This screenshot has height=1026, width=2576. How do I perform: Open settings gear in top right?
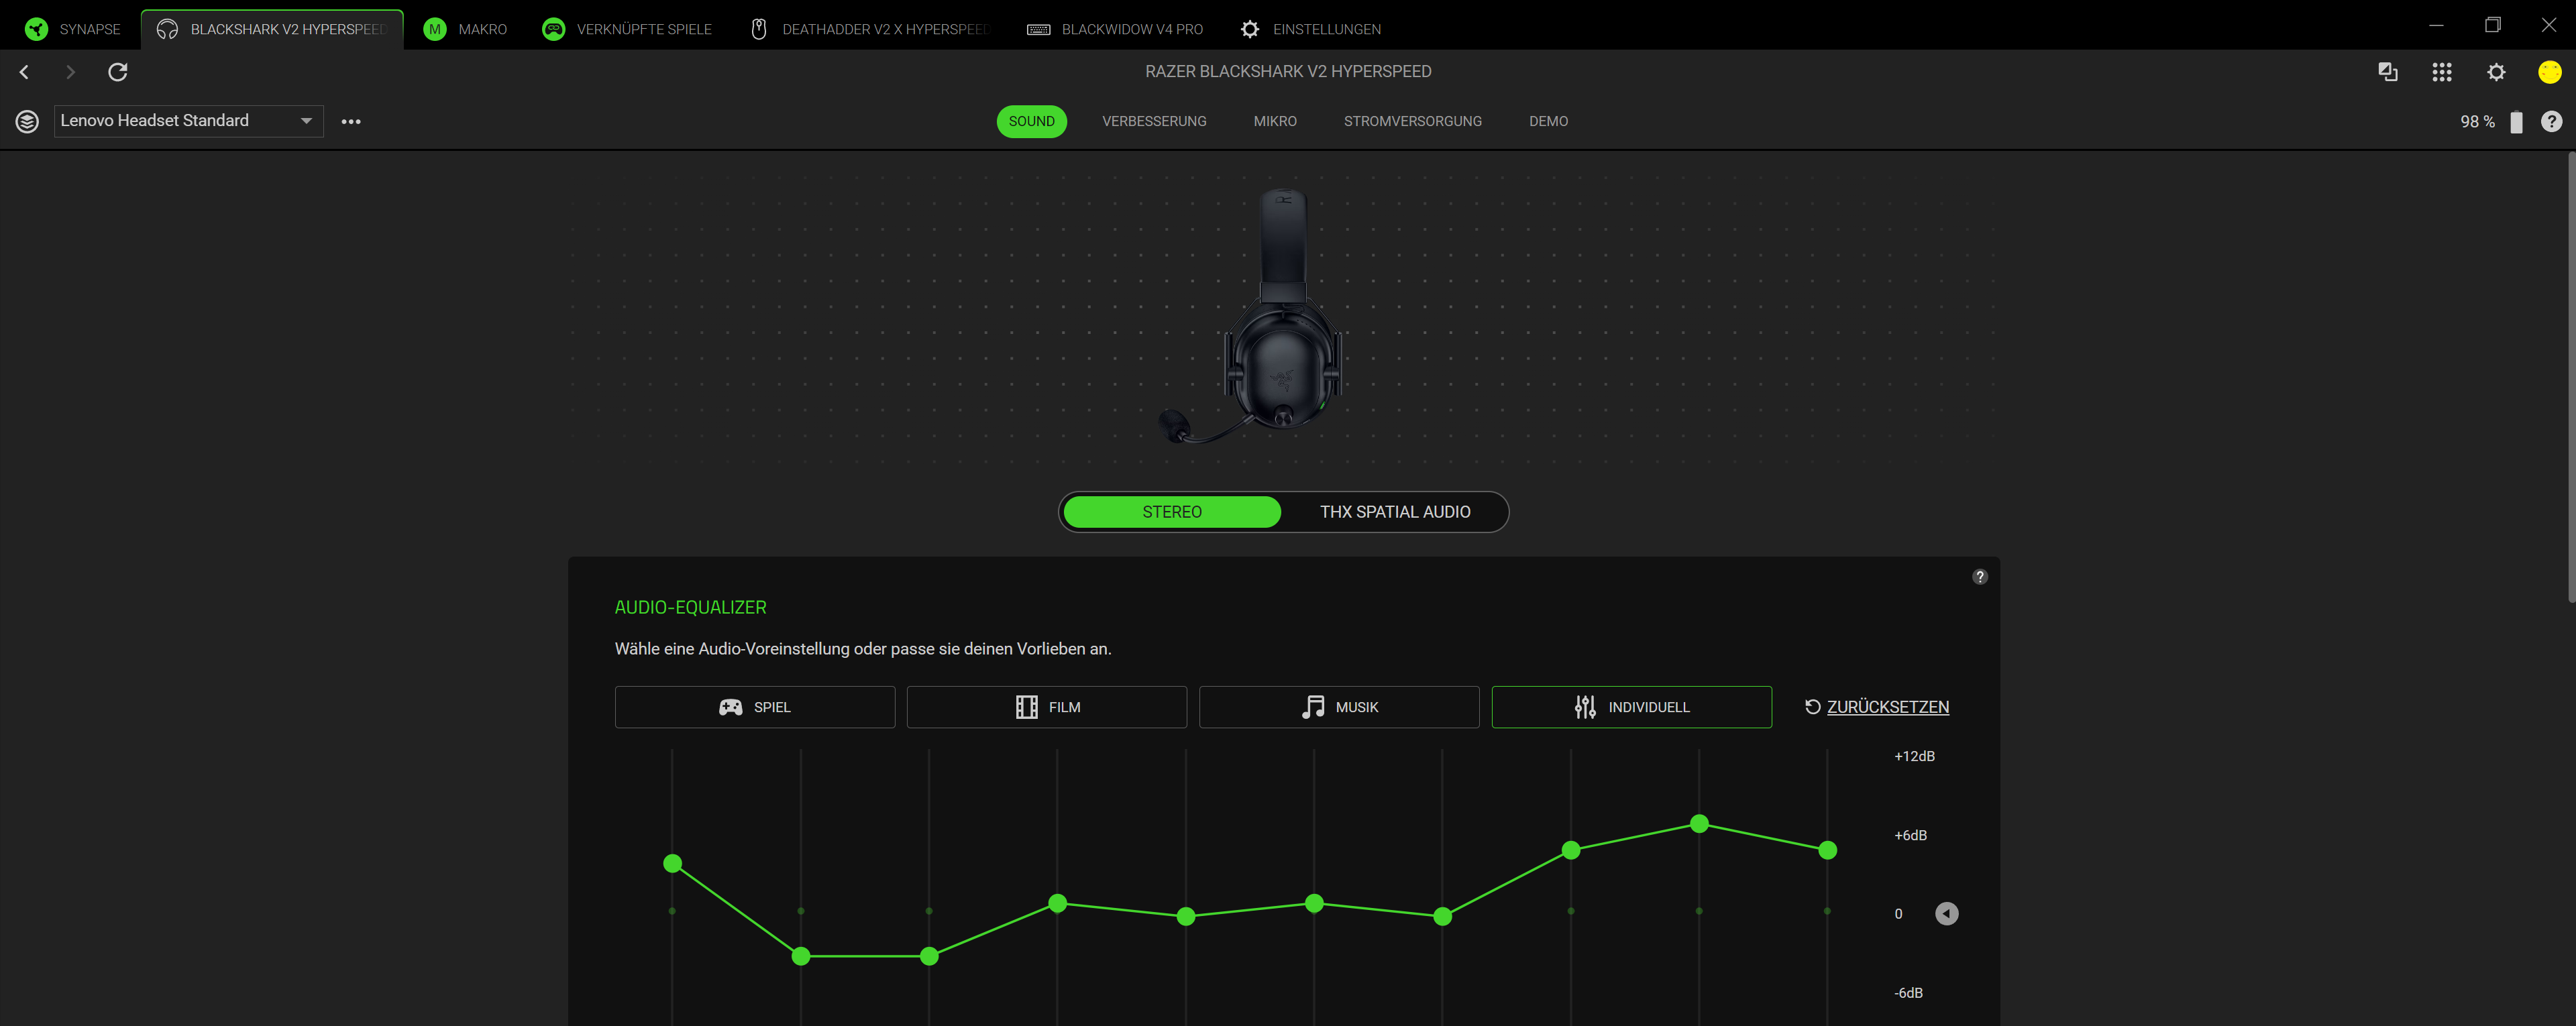coord(2496,72)
